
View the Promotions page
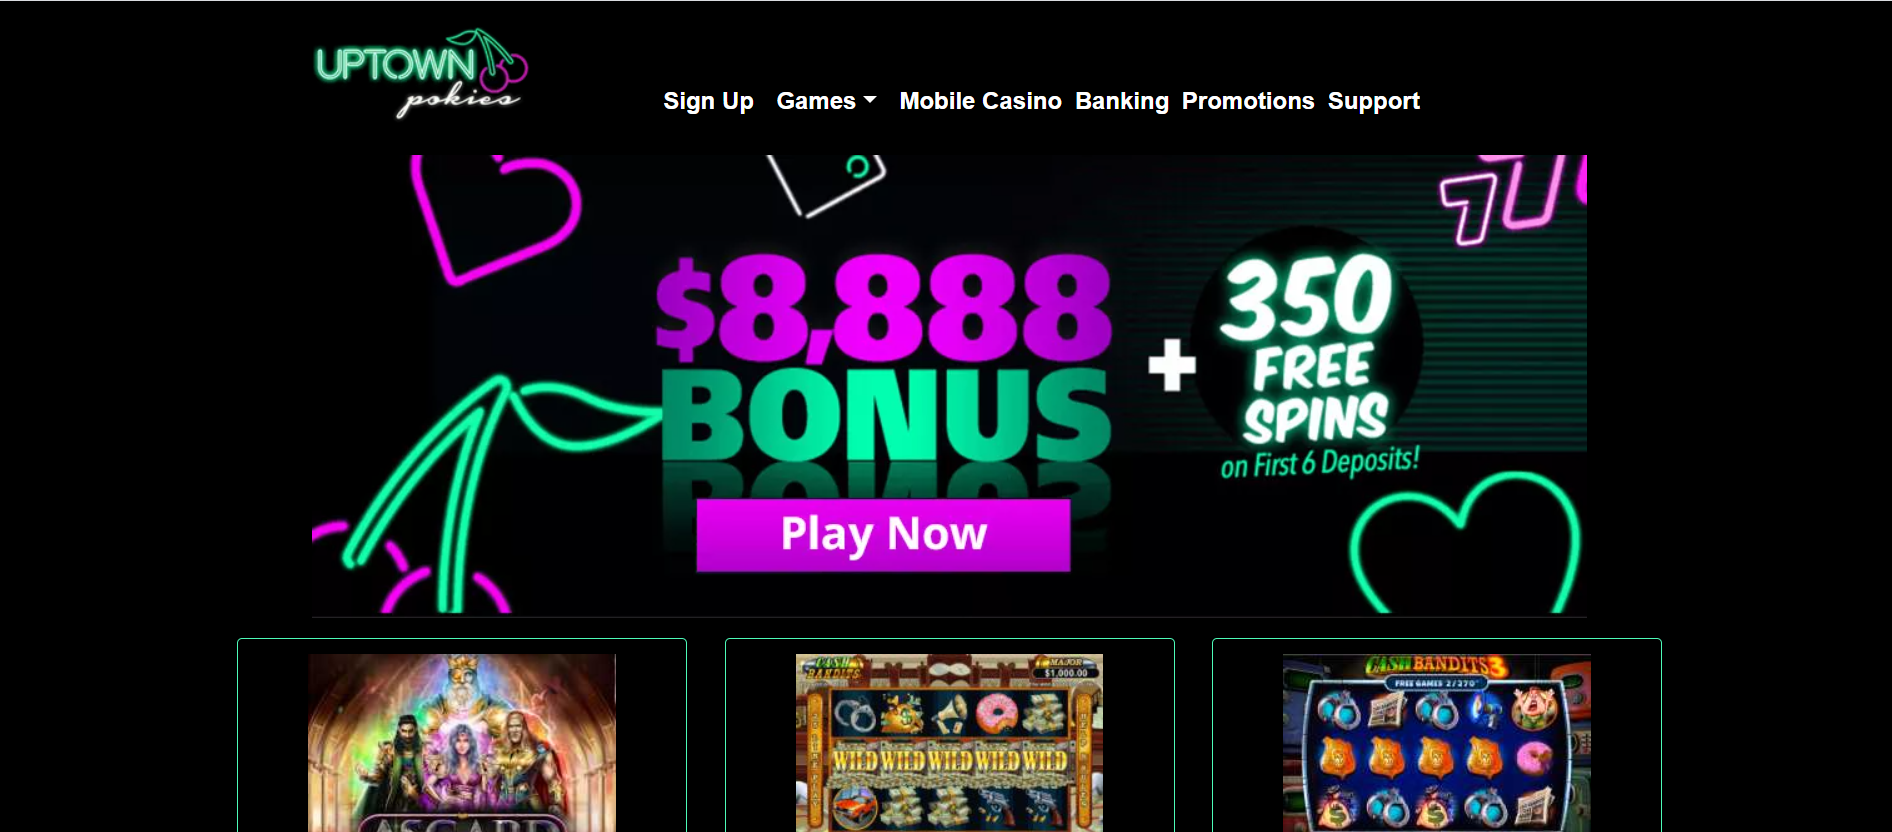(x=1248, y=101)
